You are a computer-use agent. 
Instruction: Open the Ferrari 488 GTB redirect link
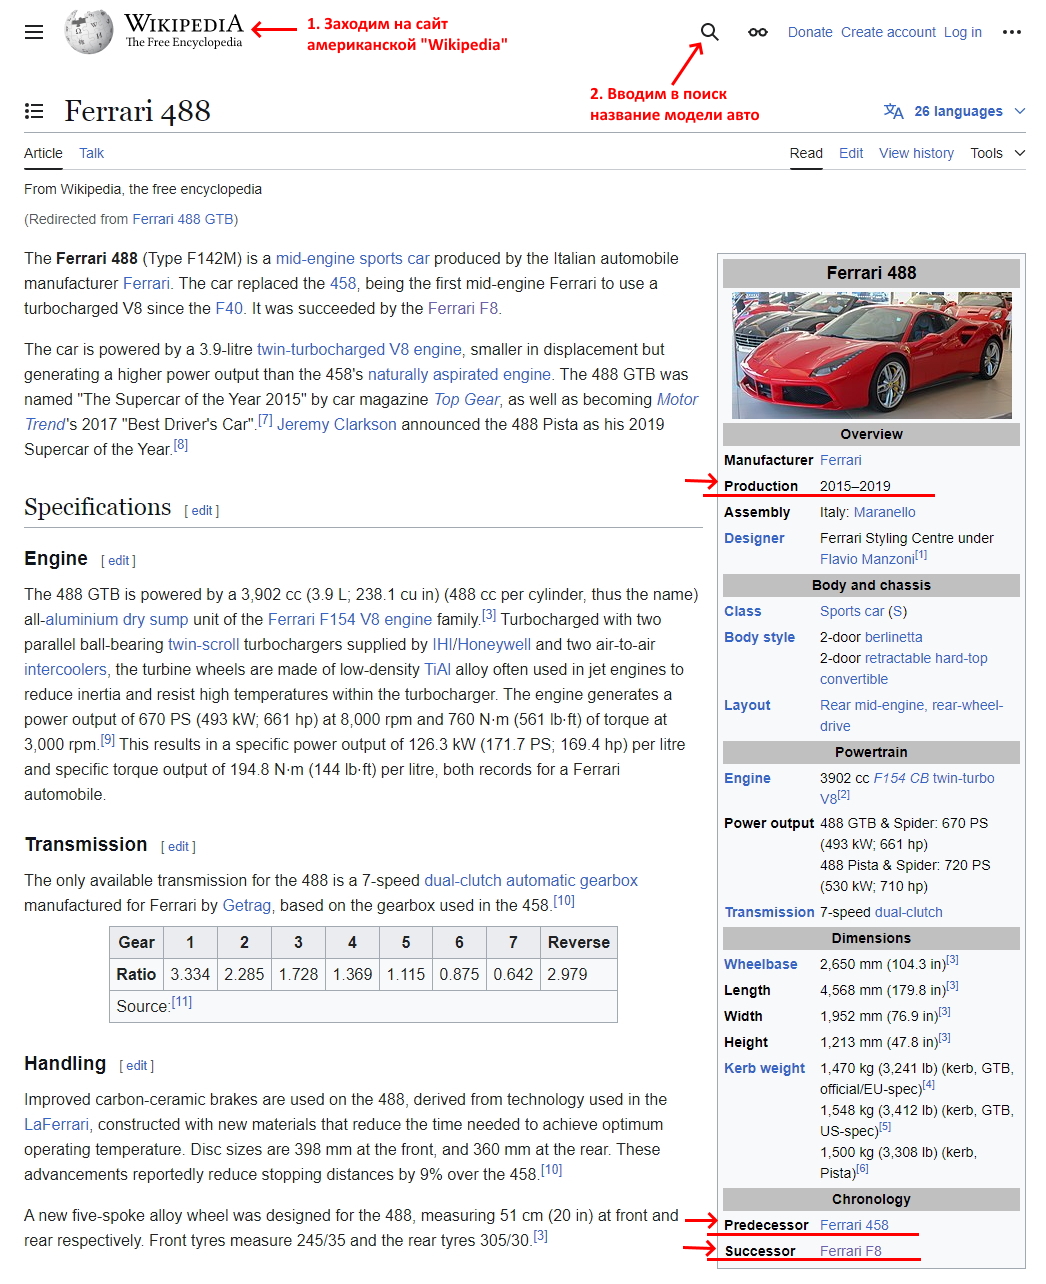(x=183, y=219)
